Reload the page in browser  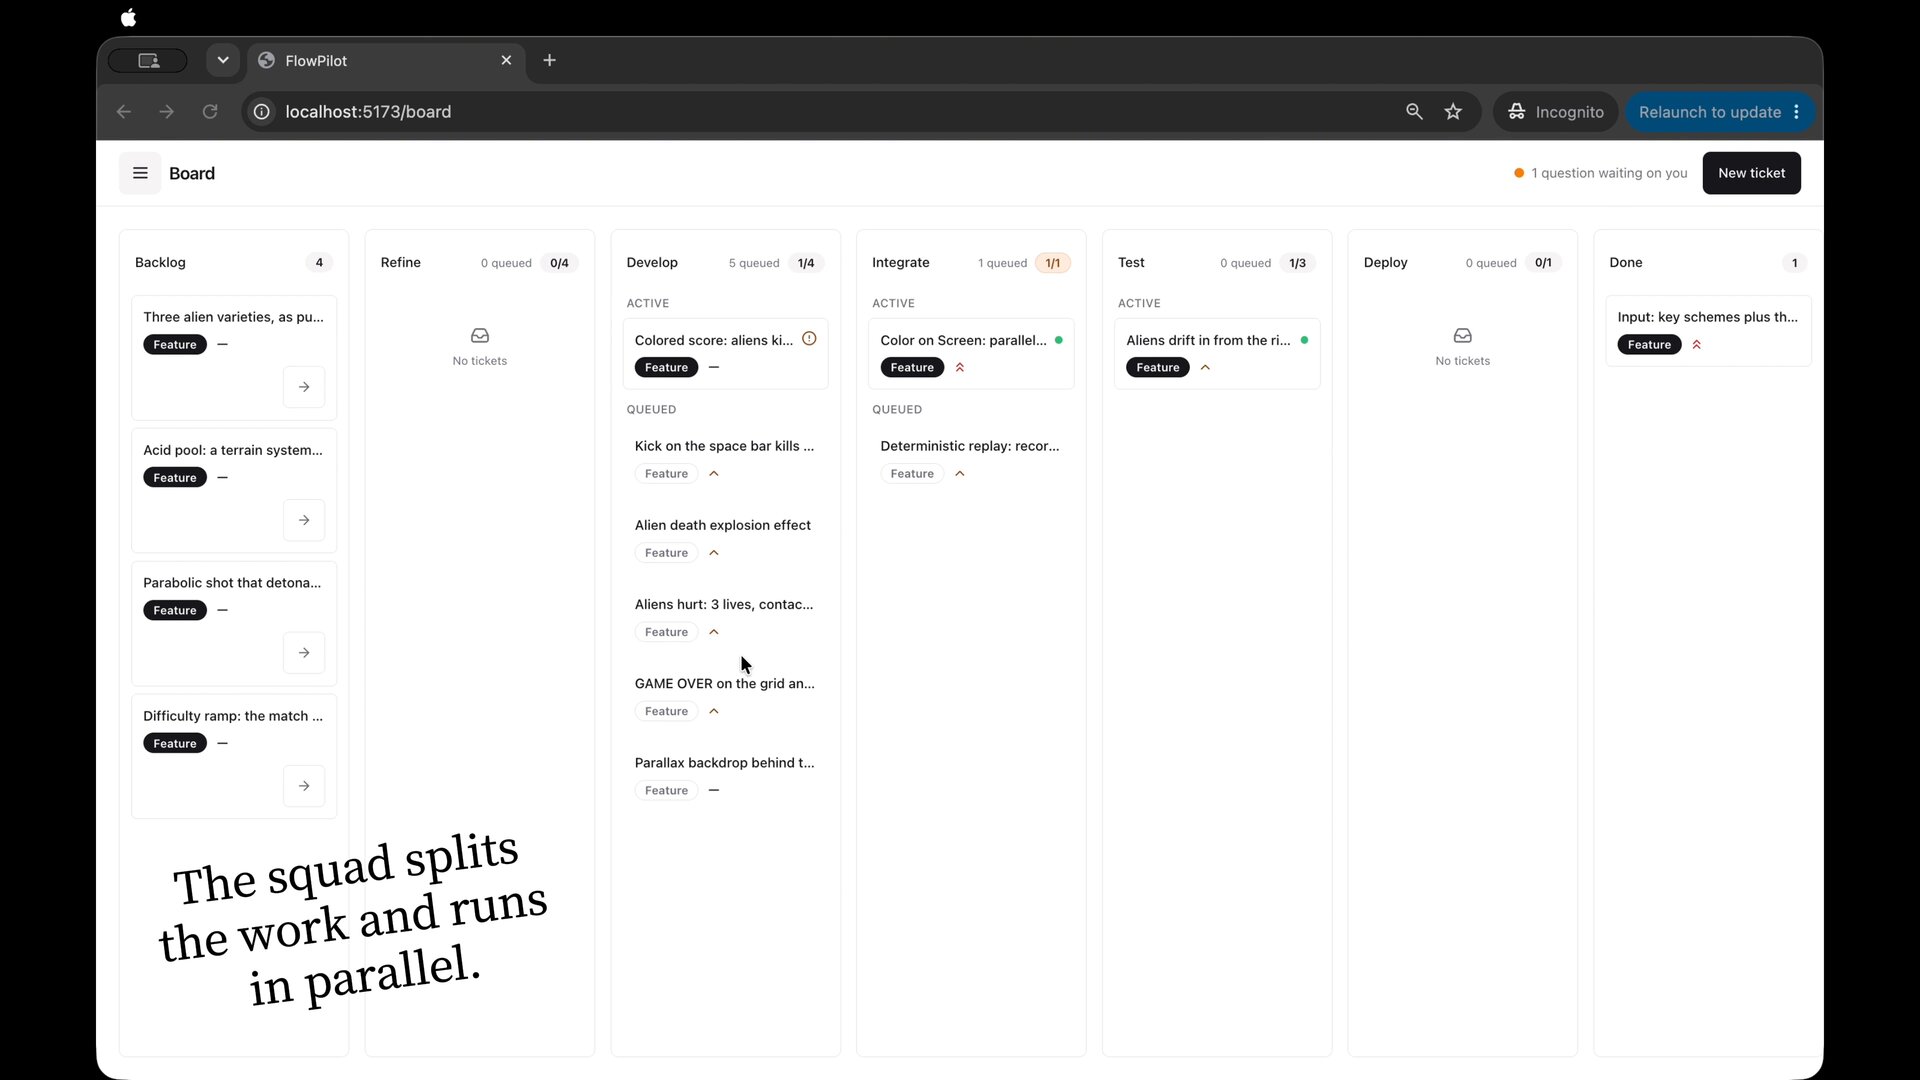pyautogui.click(x=210, y=112)
